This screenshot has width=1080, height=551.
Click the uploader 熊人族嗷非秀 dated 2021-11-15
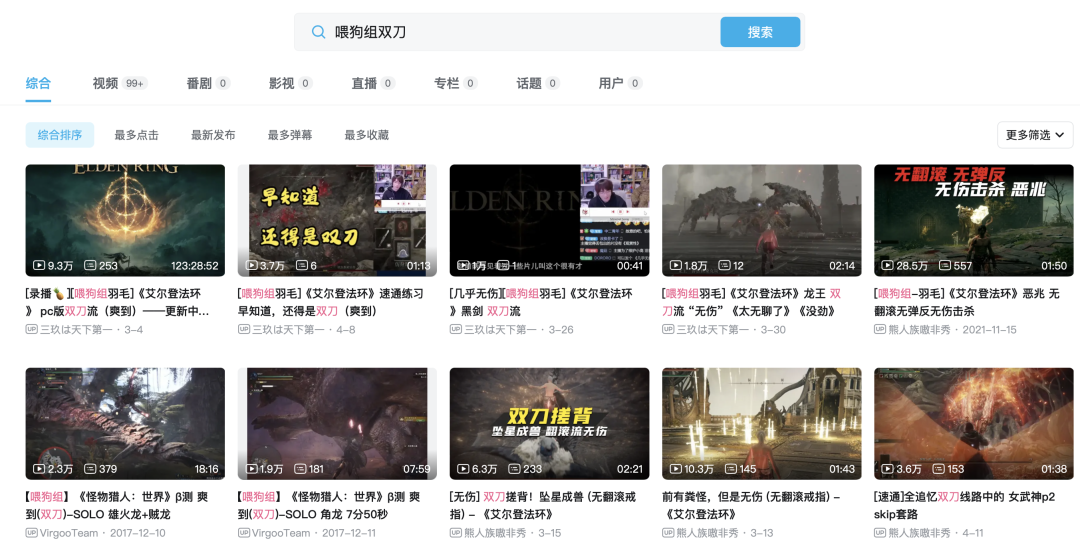(x=920, y=329)
